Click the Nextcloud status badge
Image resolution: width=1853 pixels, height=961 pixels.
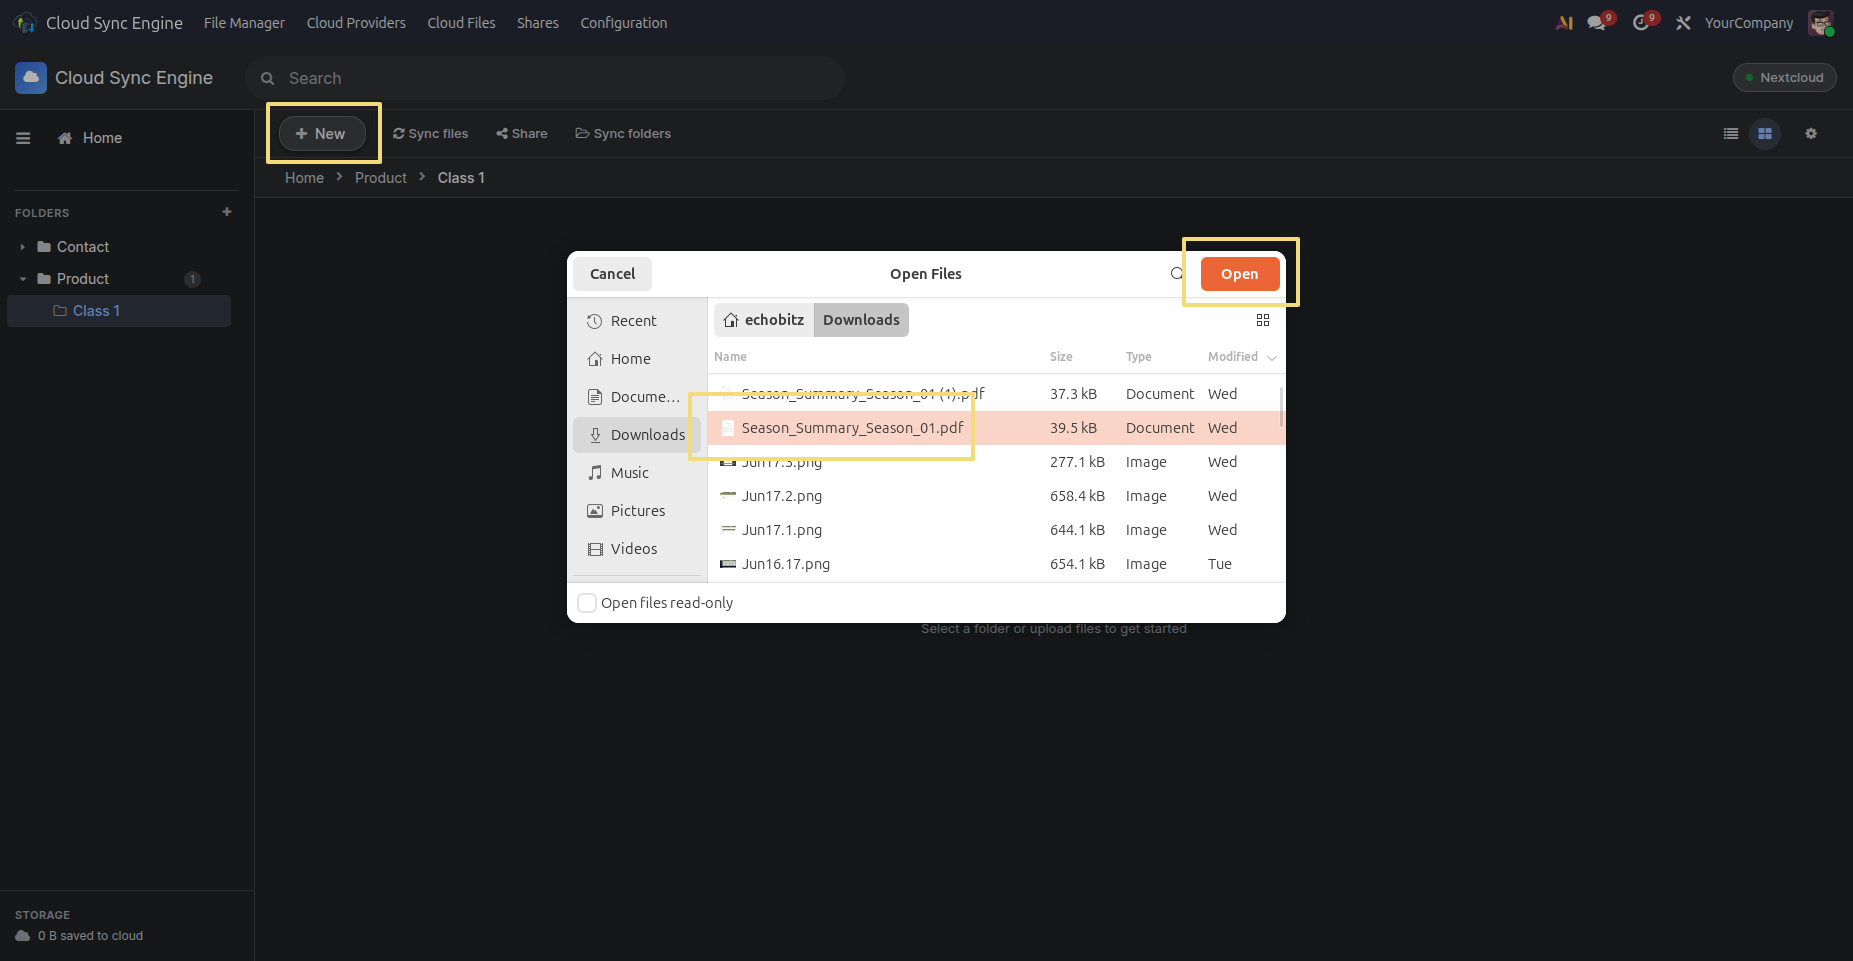[1784, 78]
